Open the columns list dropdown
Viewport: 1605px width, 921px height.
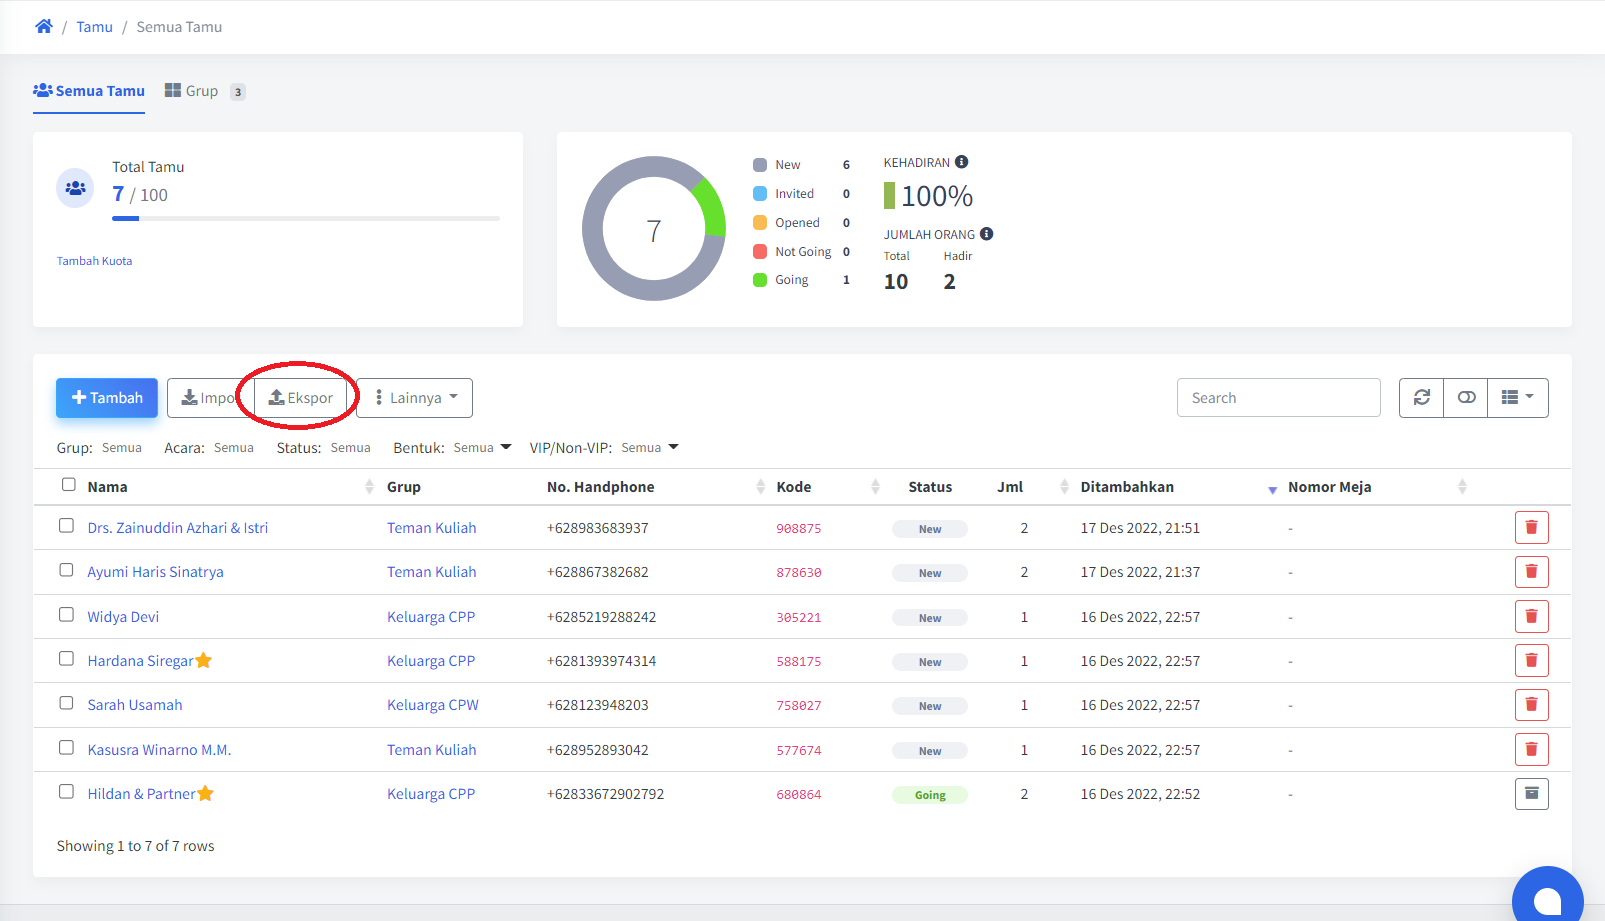(x=1518, y=398)
